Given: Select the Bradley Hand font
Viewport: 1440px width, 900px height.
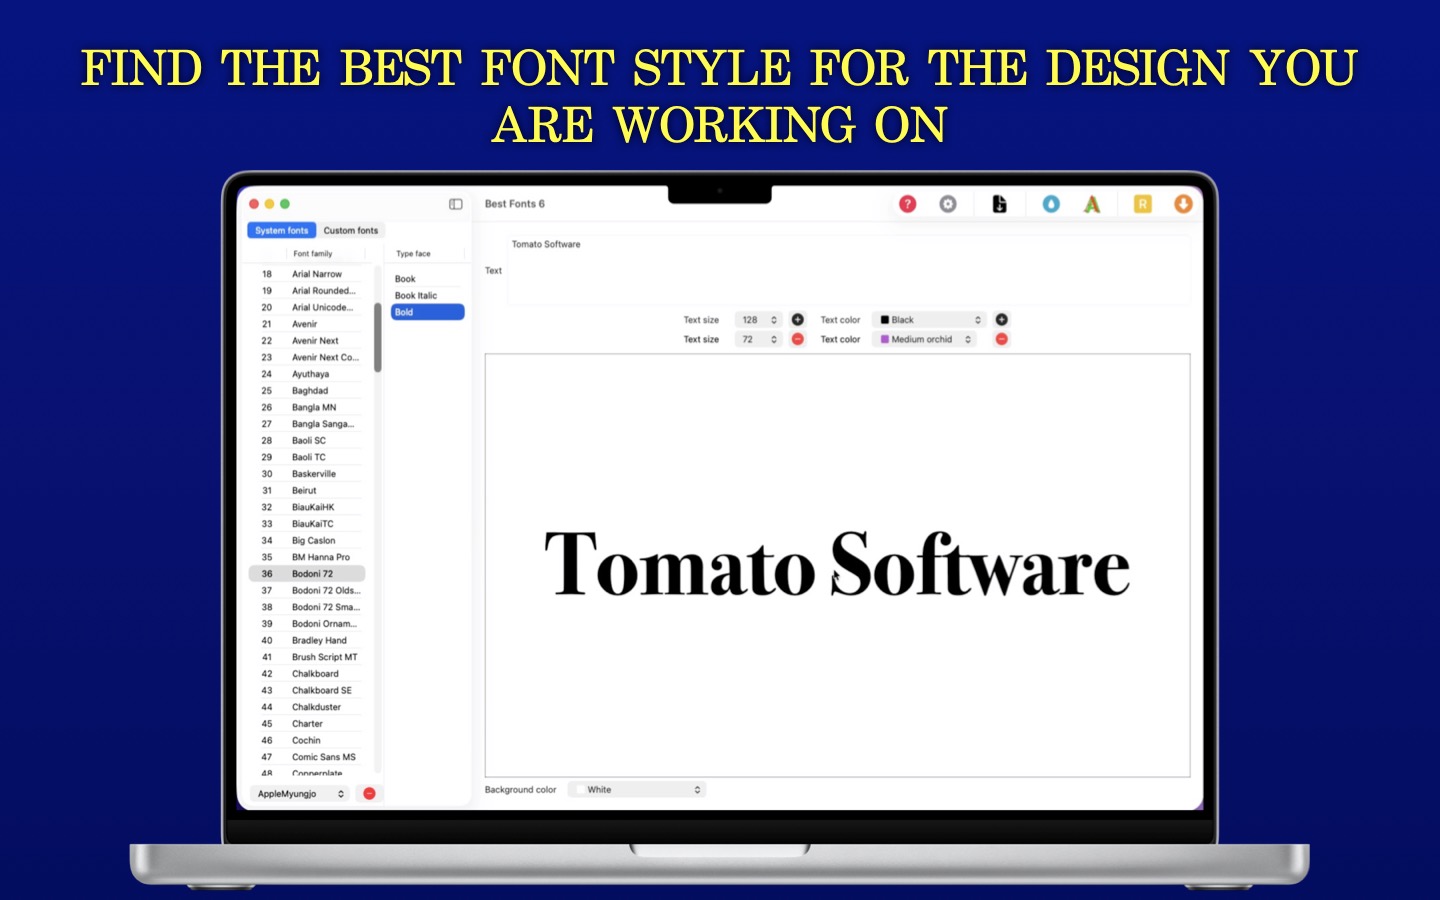Looking at the screenshot, I should point(307,641).
